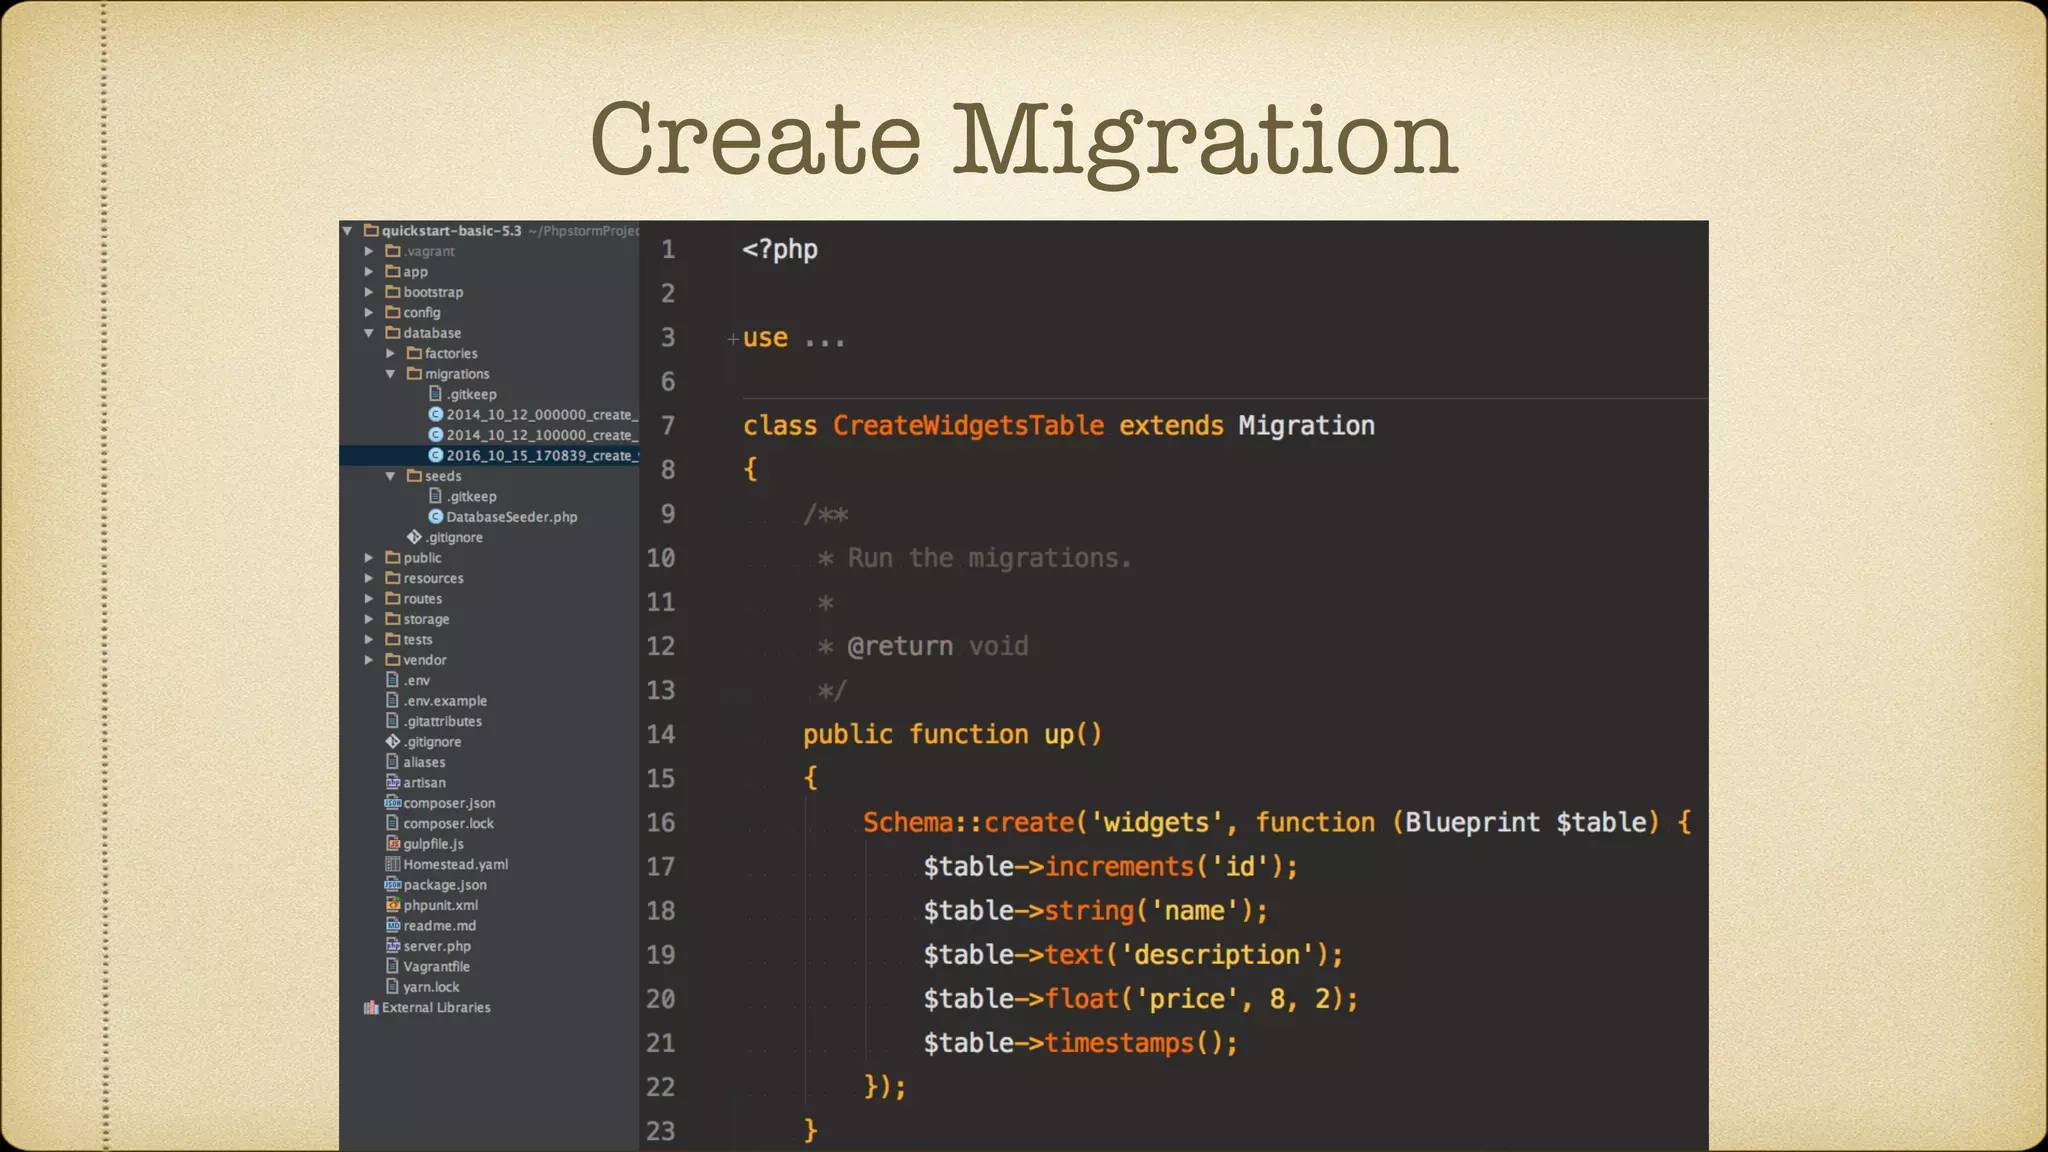Collapse the database folder arrow
This screenshot has width=2048, height=1152.
click(369, 333)
